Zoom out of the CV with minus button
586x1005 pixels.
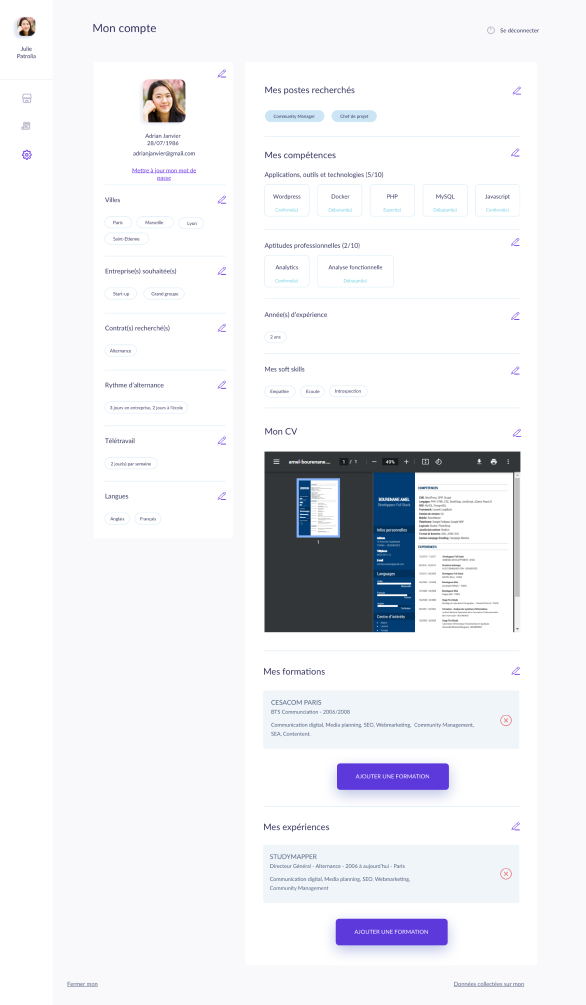[x=374, y=461]
